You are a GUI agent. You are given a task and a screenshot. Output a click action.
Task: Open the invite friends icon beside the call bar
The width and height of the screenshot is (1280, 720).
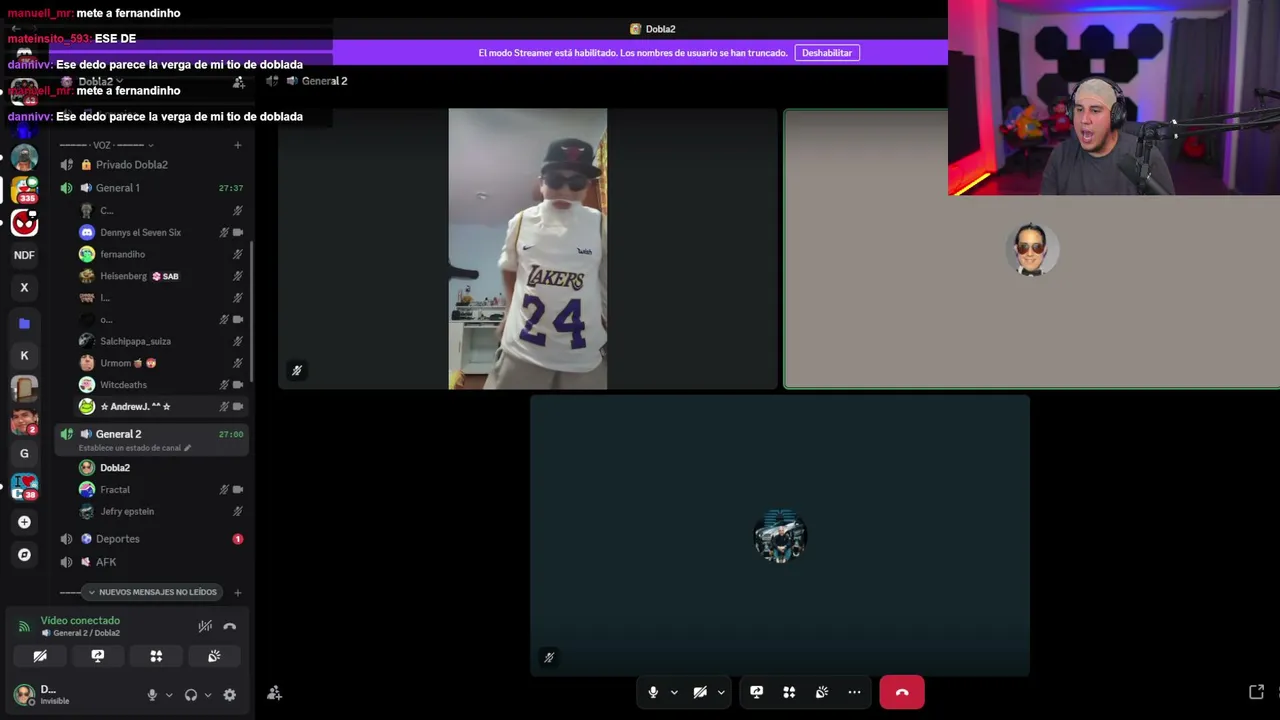click(274, 693)
